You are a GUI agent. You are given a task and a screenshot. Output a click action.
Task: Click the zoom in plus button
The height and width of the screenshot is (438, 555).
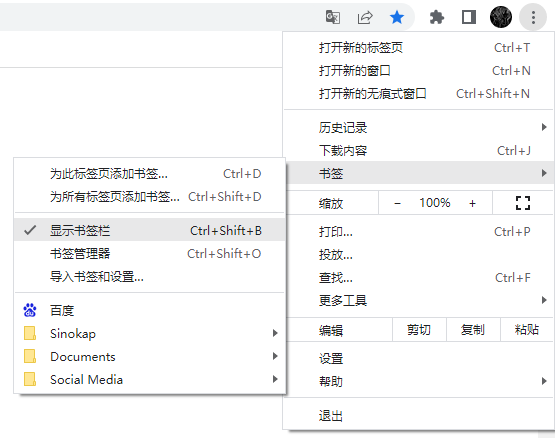(472, 203)
